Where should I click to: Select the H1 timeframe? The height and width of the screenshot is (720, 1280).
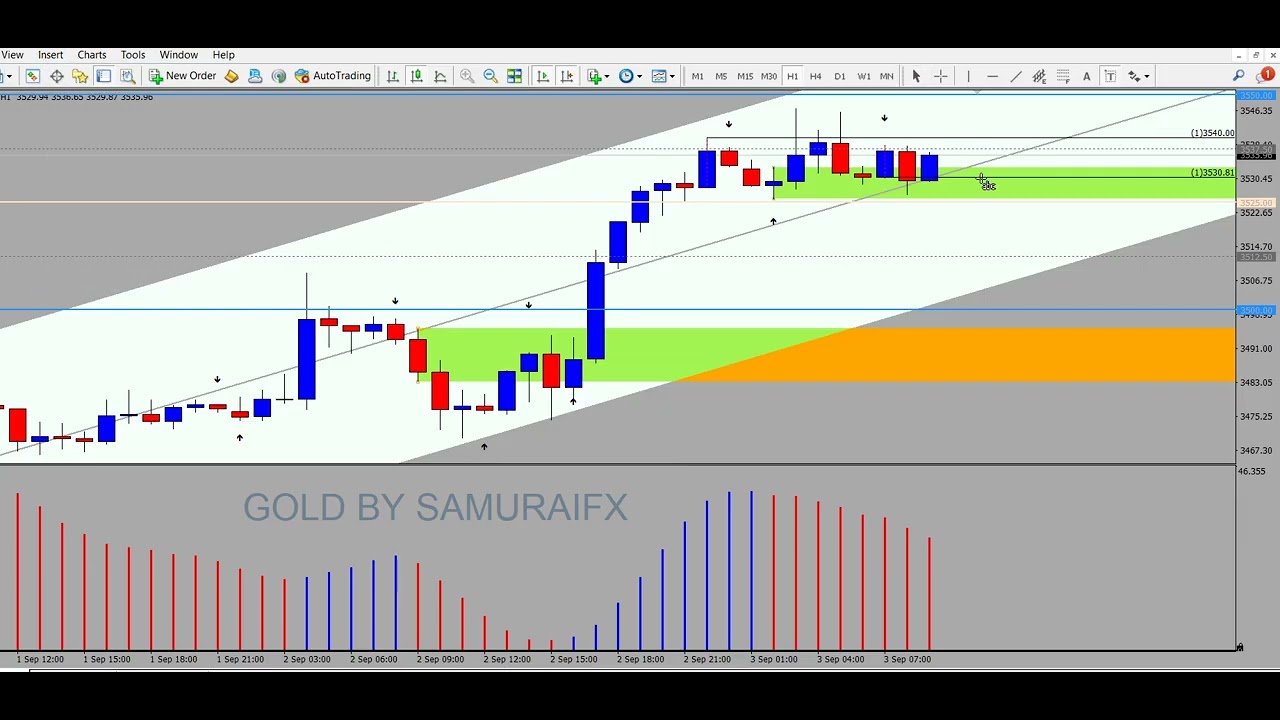point(792,76)
